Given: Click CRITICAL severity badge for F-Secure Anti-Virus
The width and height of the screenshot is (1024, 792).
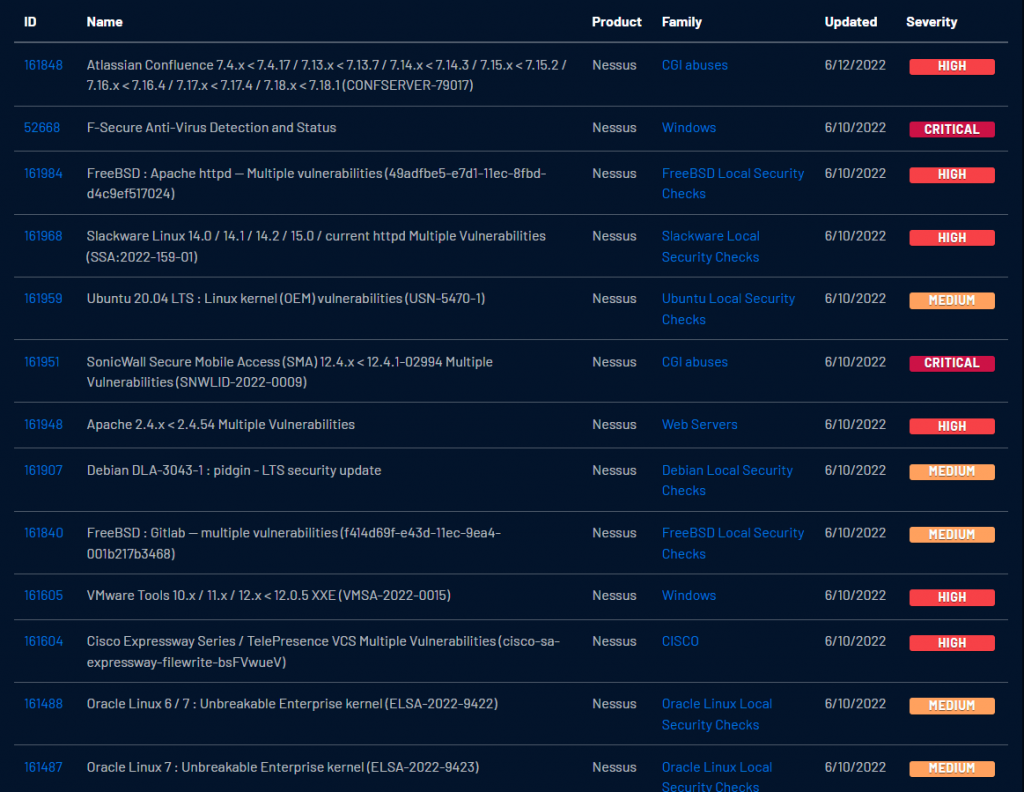Looking at the screenshot, I should 952,129.
